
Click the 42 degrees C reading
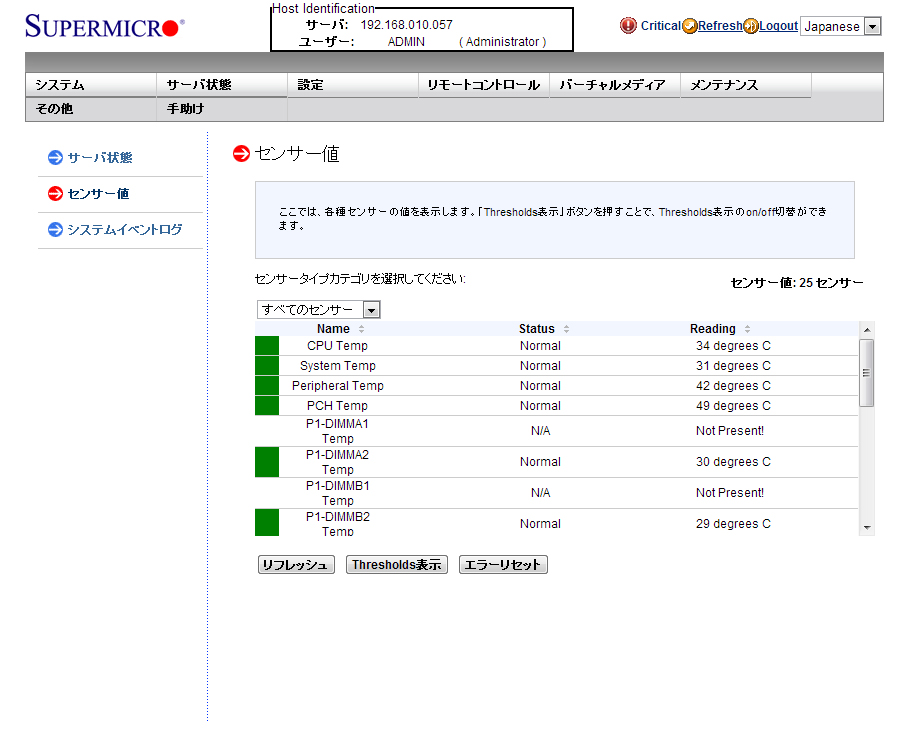734,386
